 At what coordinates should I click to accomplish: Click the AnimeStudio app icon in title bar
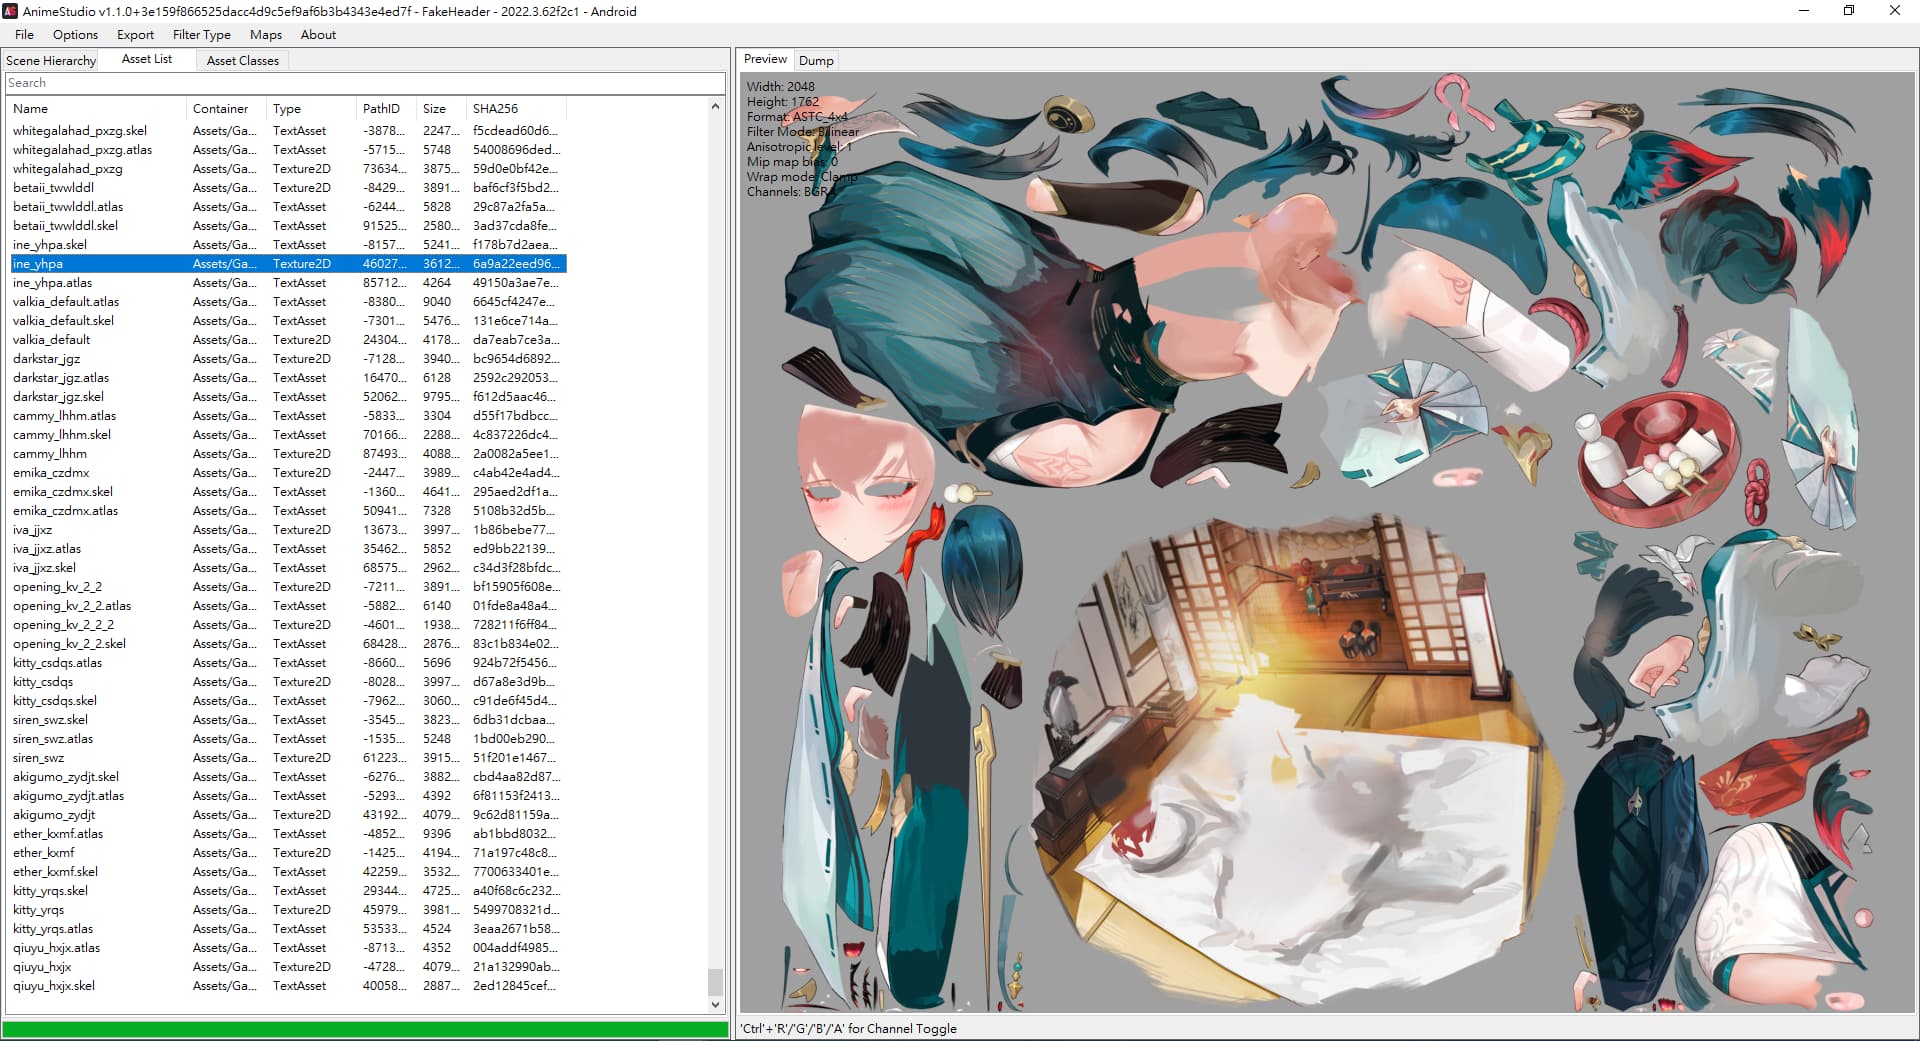[11, 11]
